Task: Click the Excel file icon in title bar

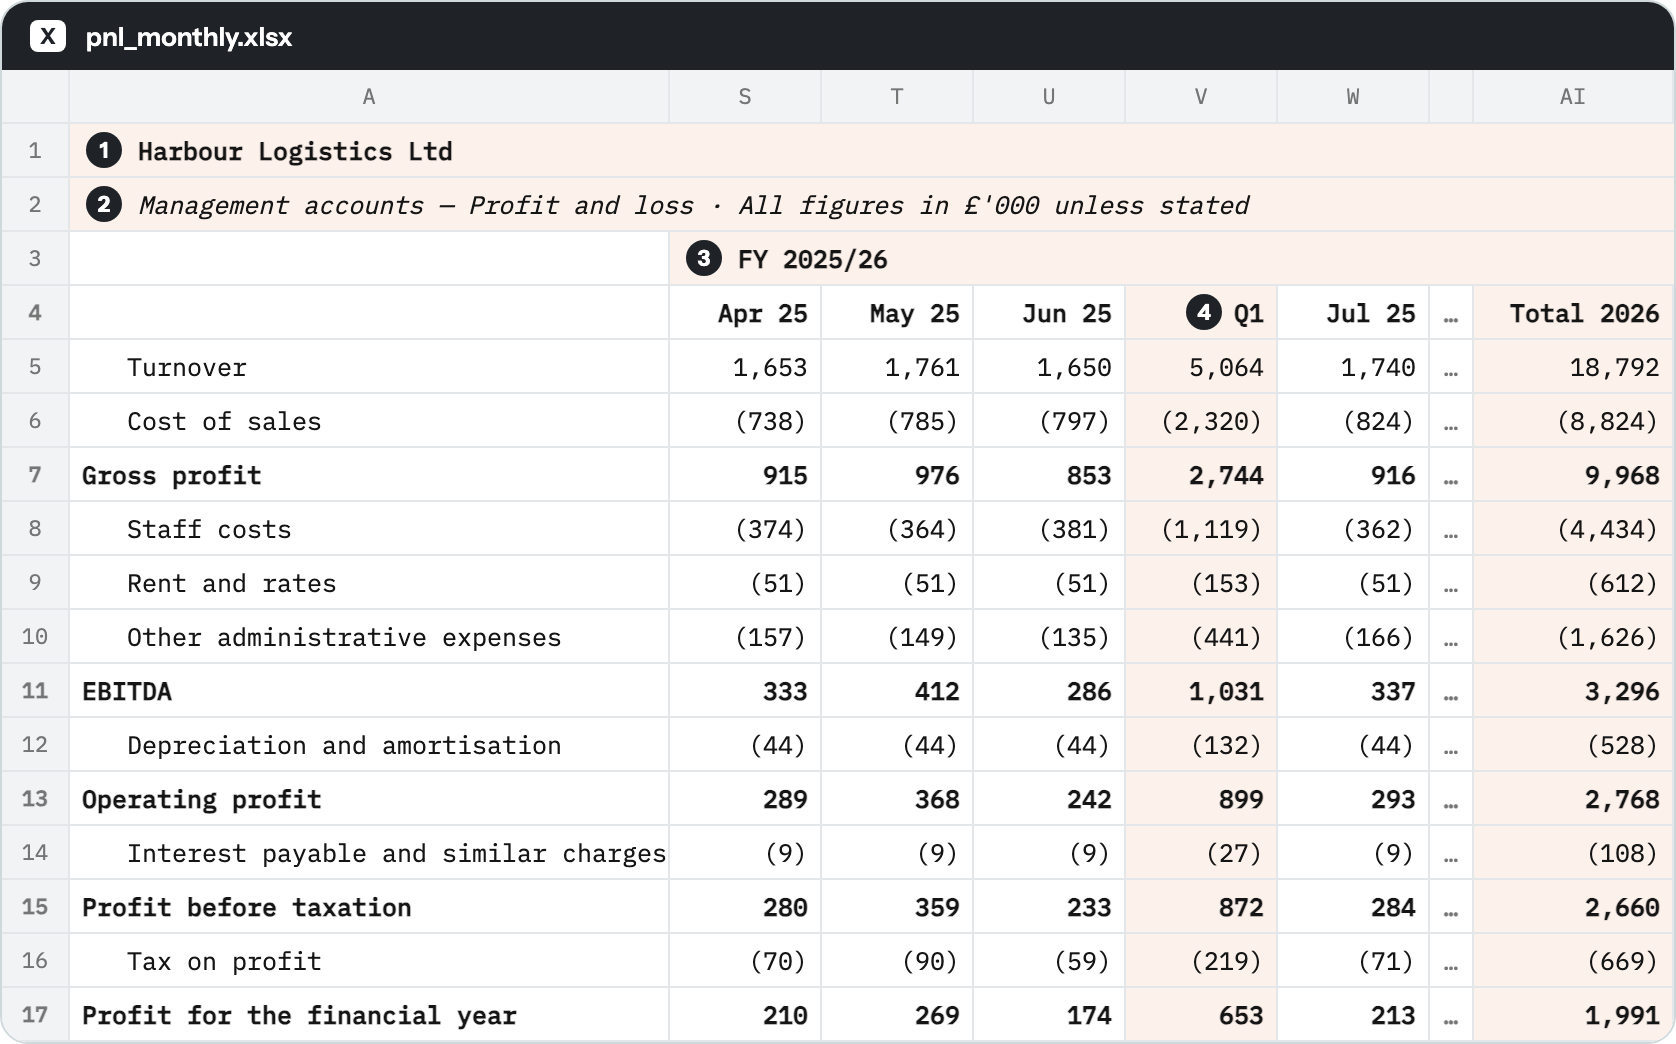Action: point(47,37)
